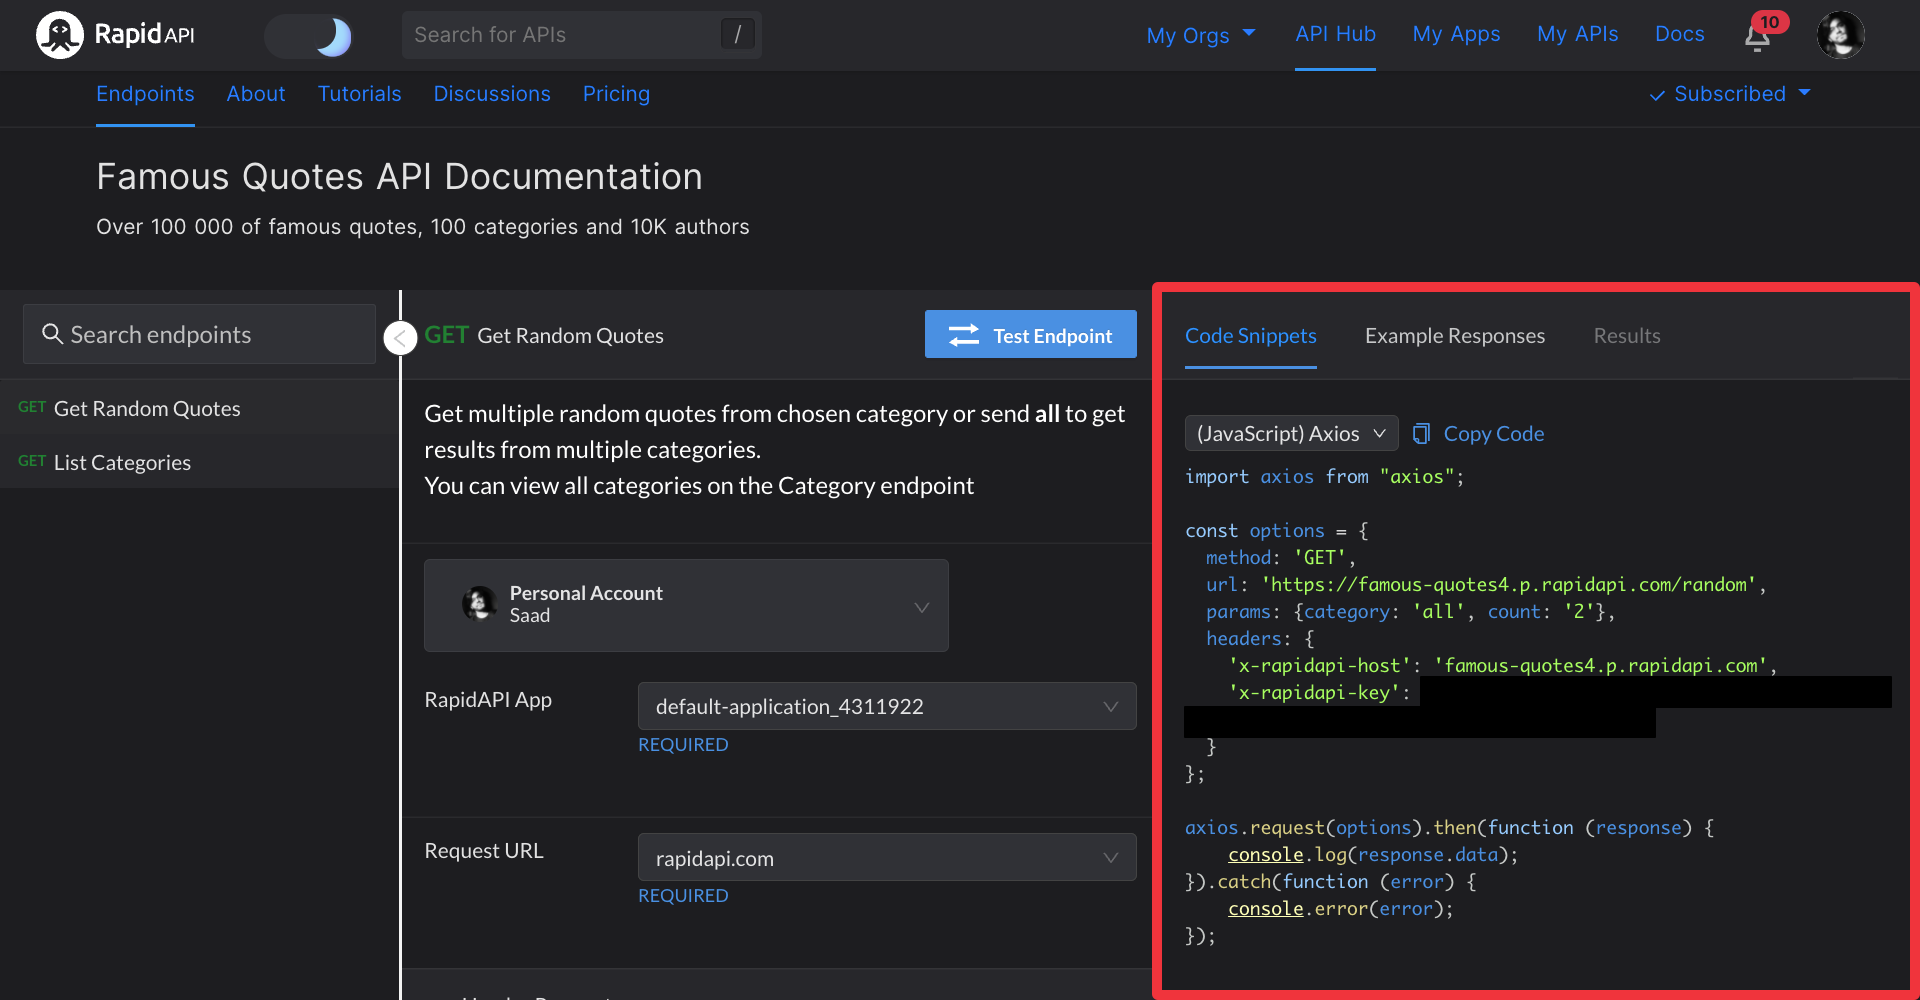Switch to the Pricing tab

616,94
